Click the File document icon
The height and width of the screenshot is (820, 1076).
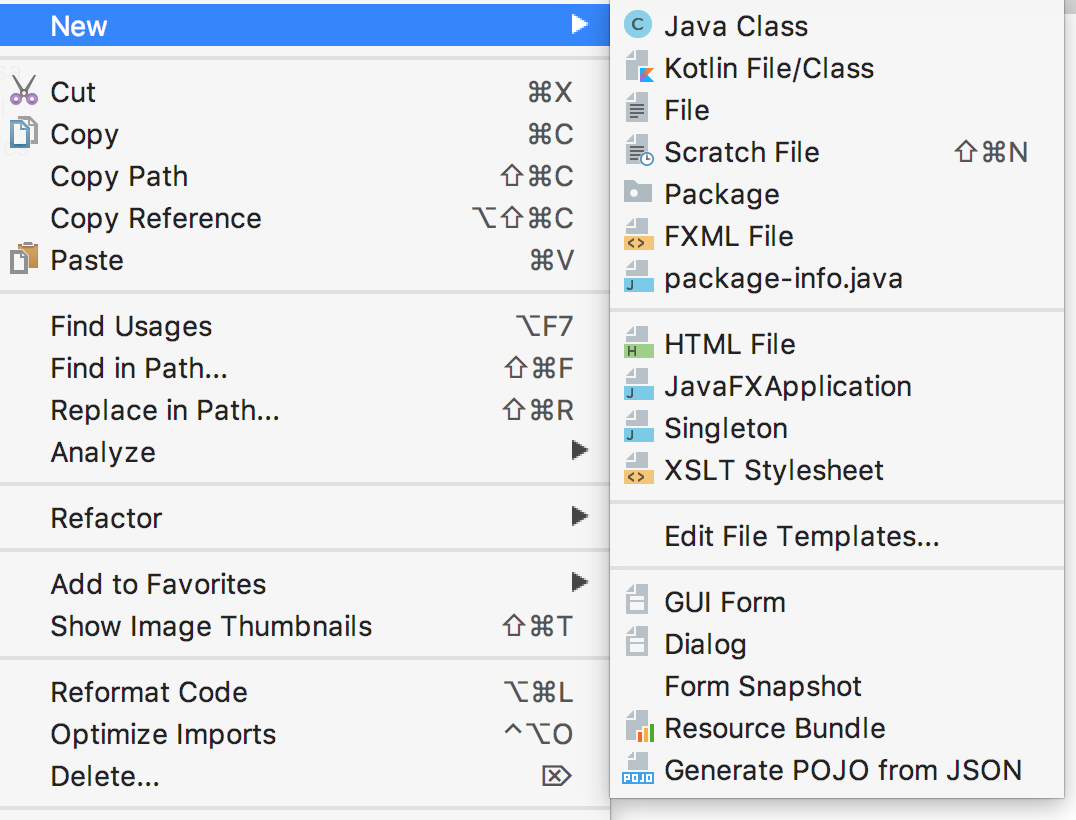(x=637, y=109)
